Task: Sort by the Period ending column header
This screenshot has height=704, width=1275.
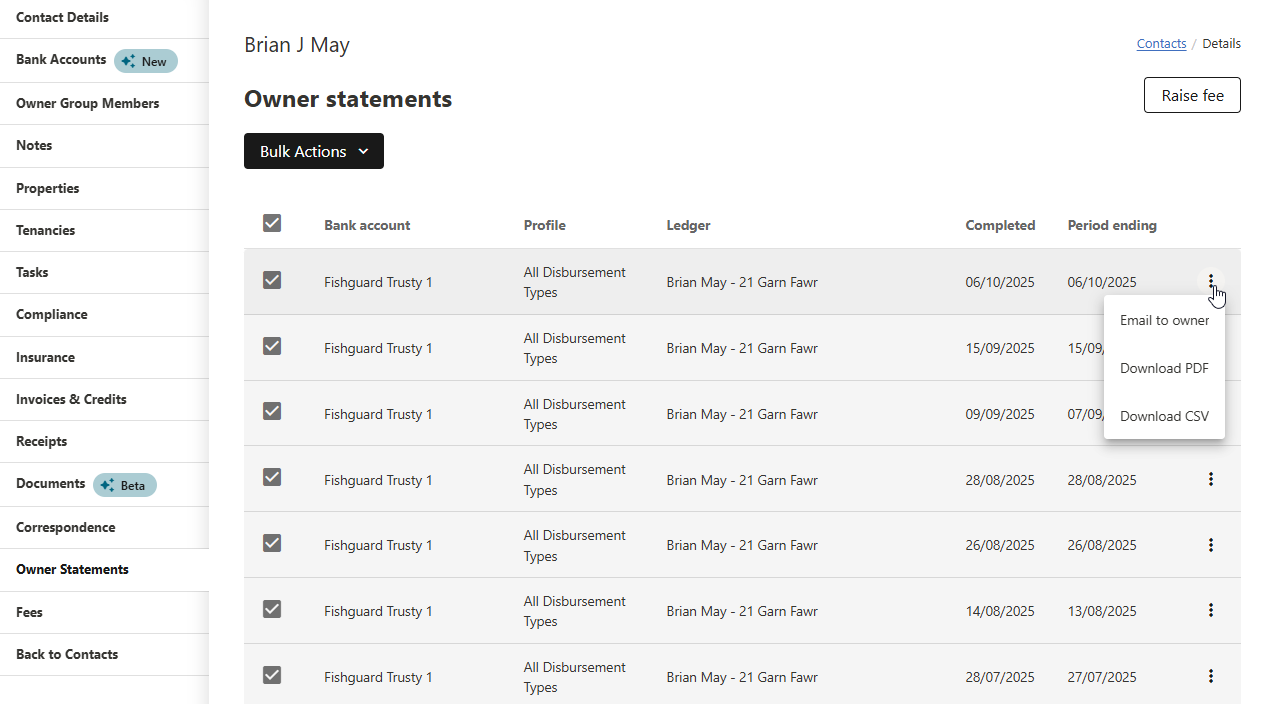Action: click(x=1112, y=225)
